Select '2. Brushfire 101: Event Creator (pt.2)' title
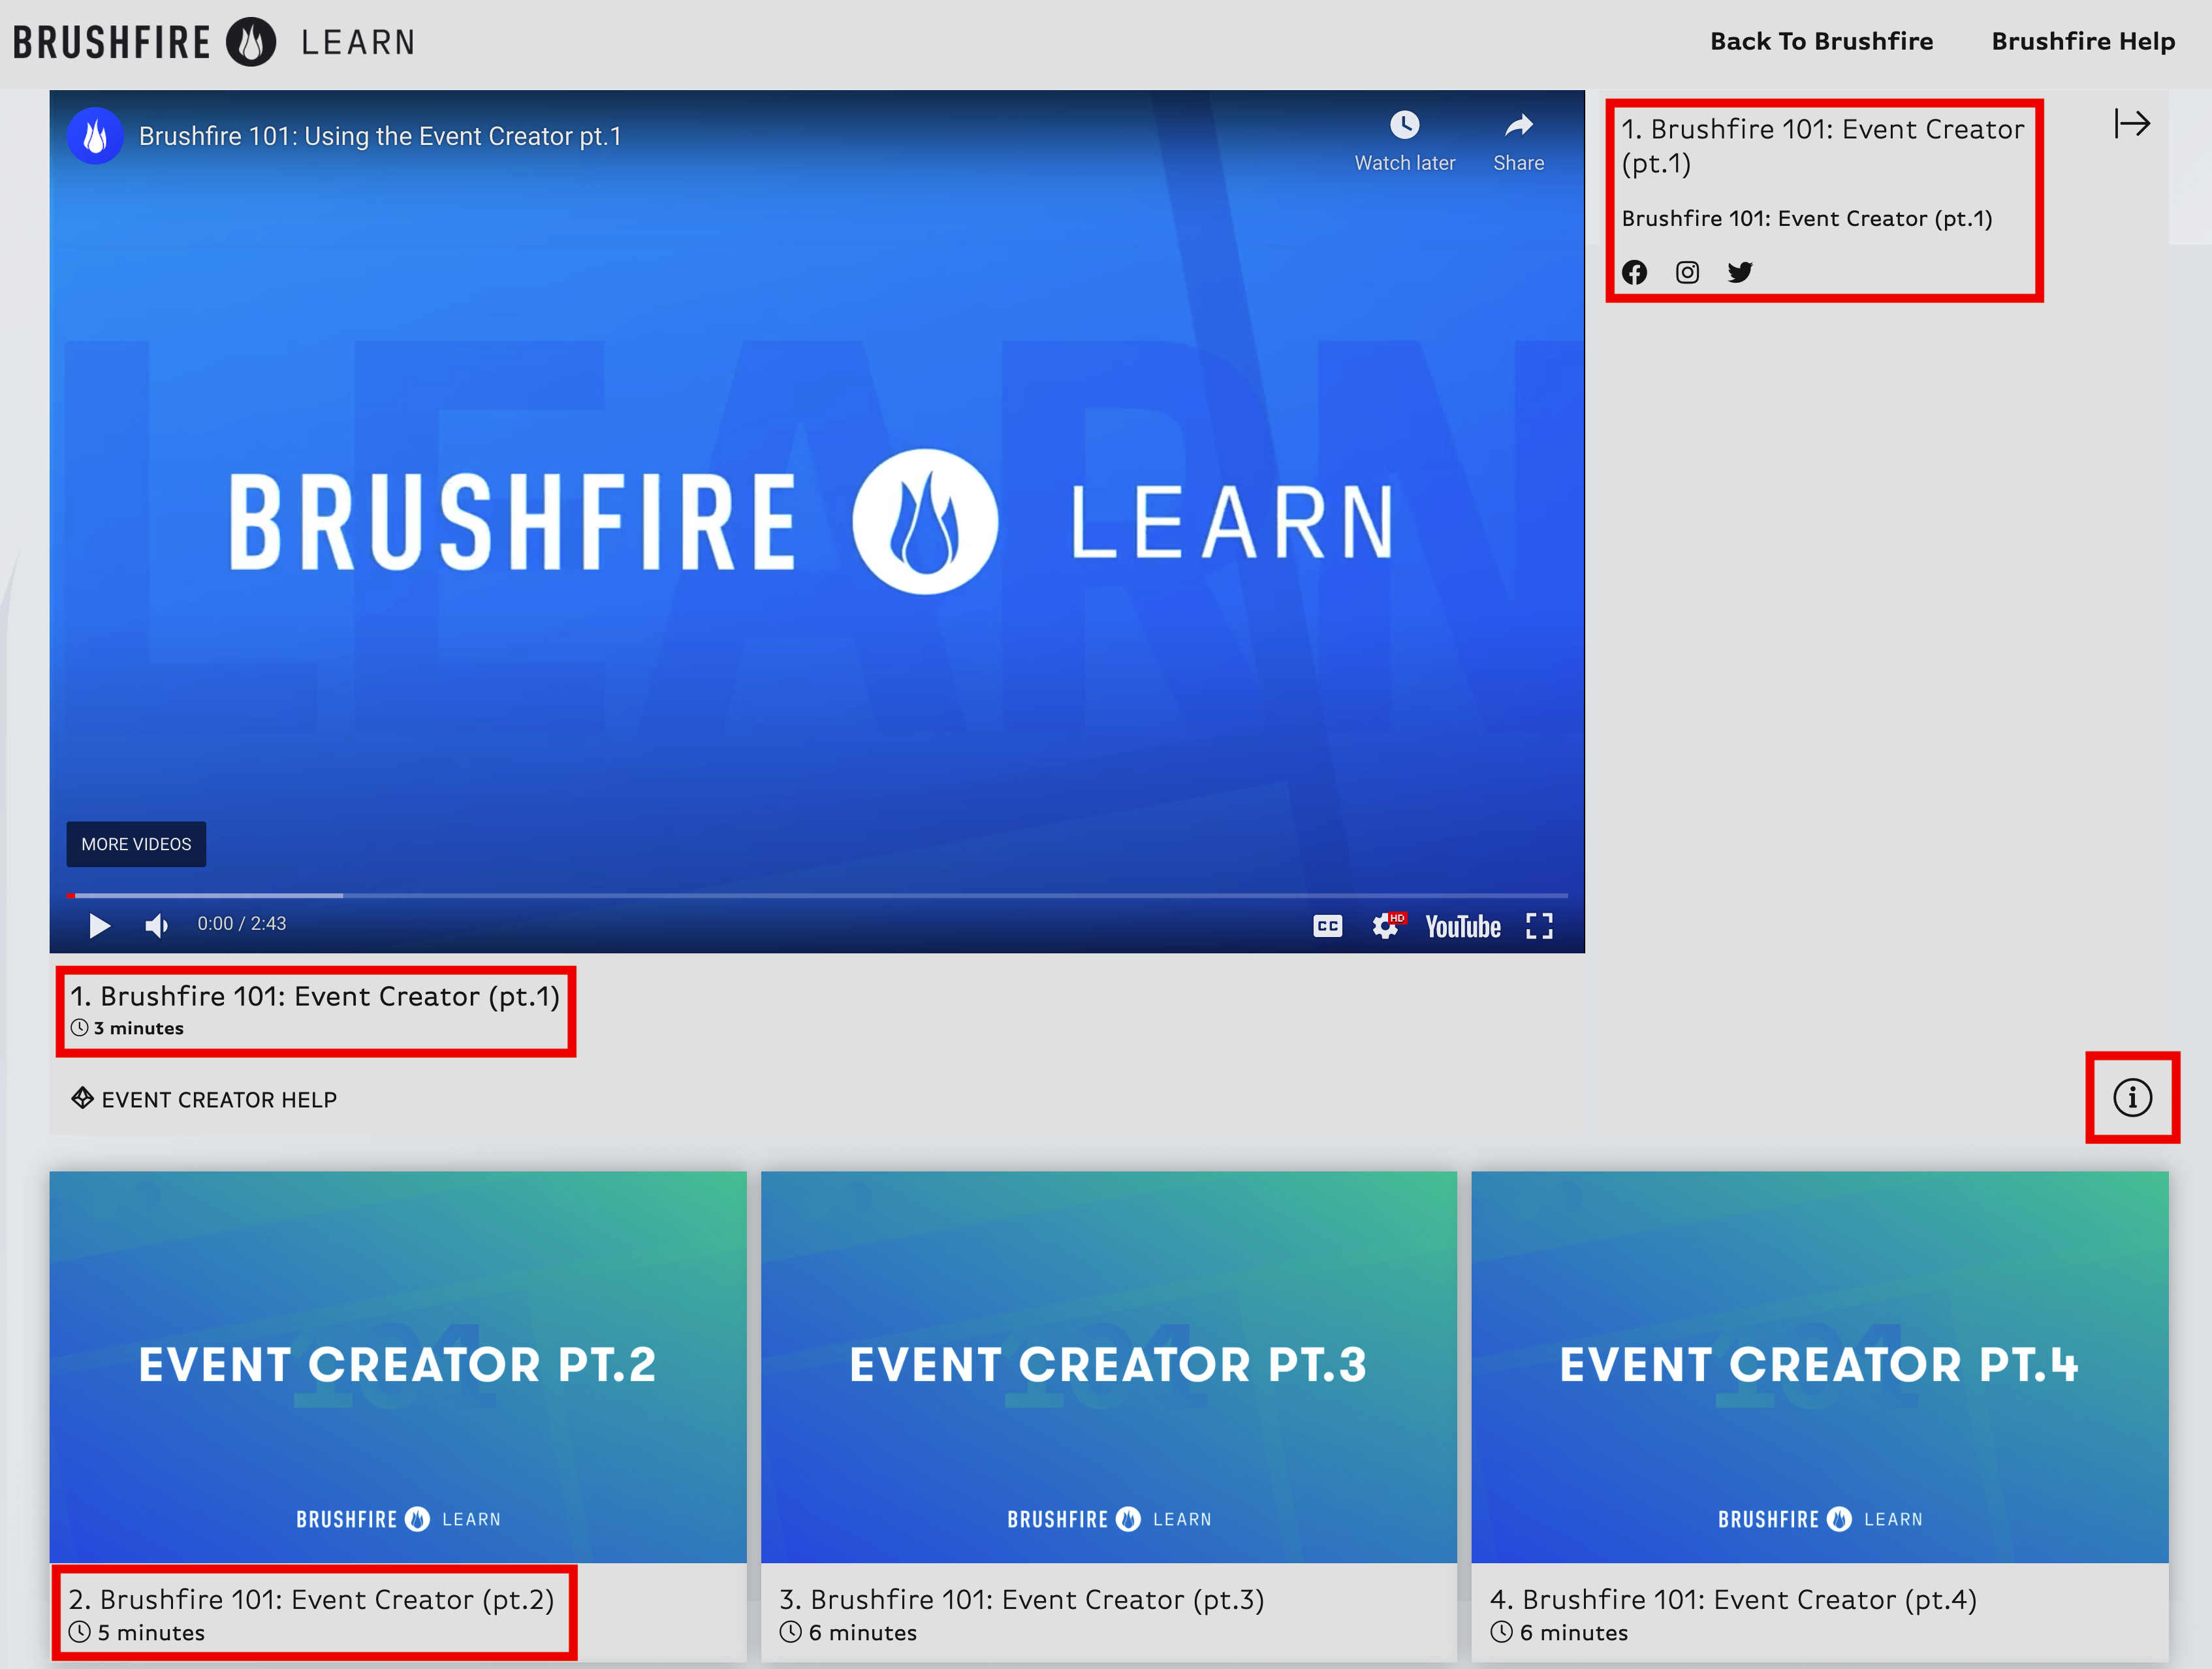 (311, 1599)
